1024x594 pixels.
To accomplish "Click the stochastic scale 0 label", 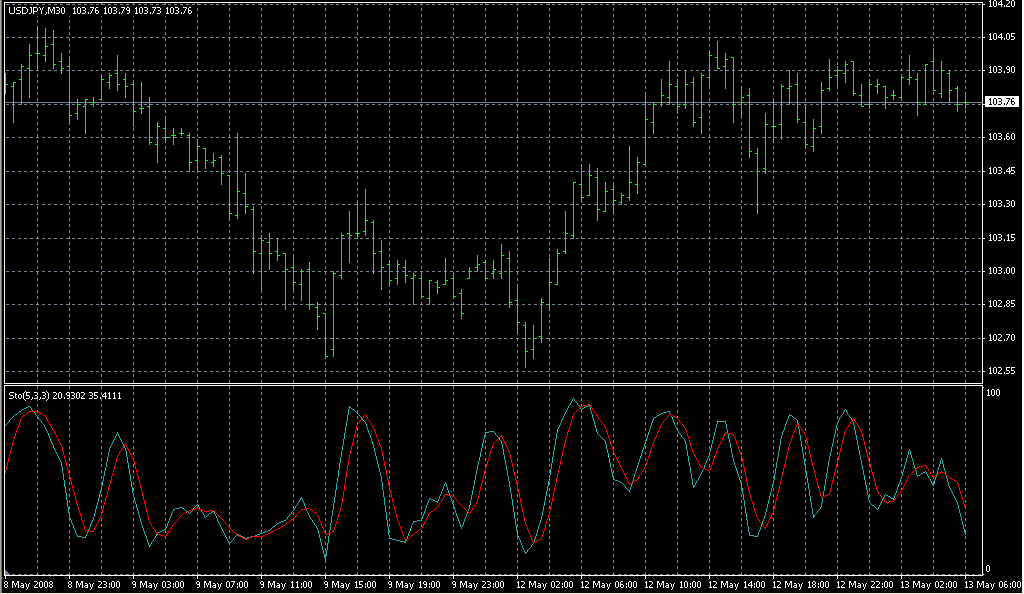I will point(989,569).
